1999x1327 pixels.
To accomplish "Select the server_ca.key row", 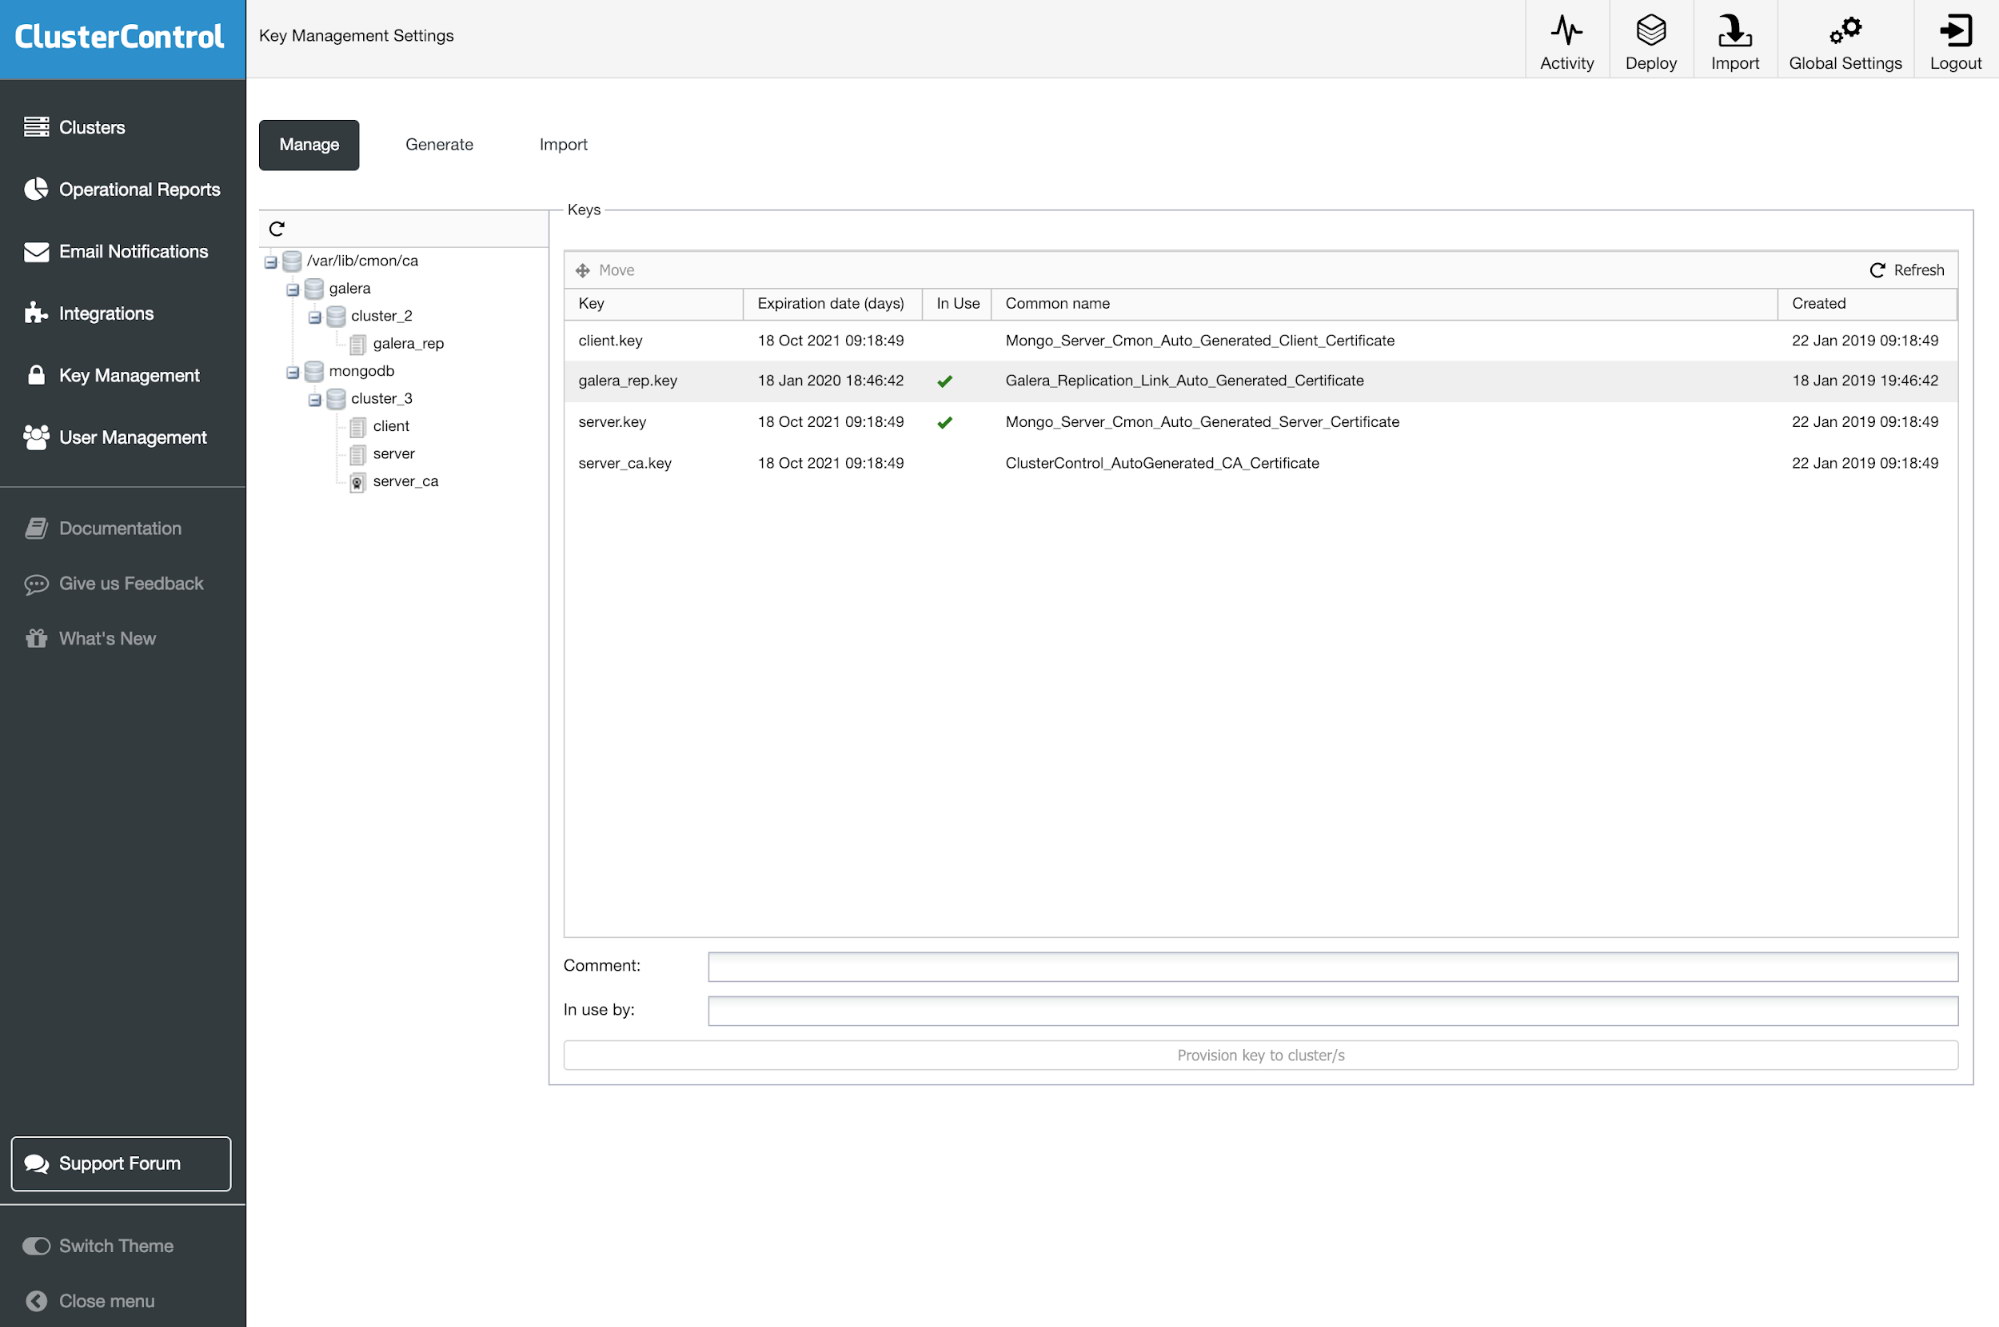I will click(x=1260, y=463).
